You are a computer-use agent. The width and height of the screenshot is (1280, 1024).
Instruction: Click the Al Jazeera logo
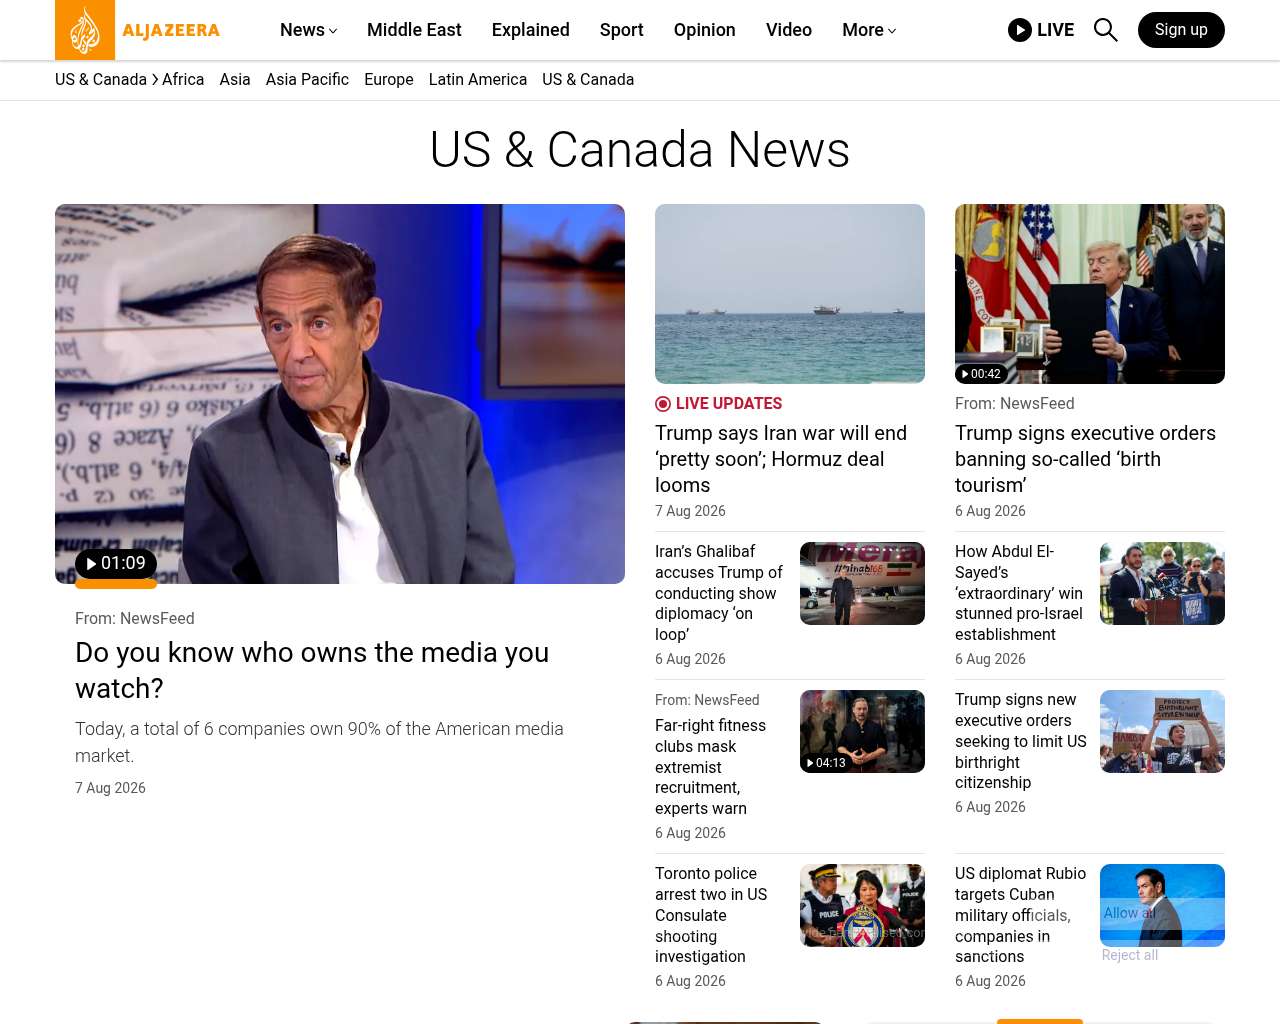pos(138,30)
